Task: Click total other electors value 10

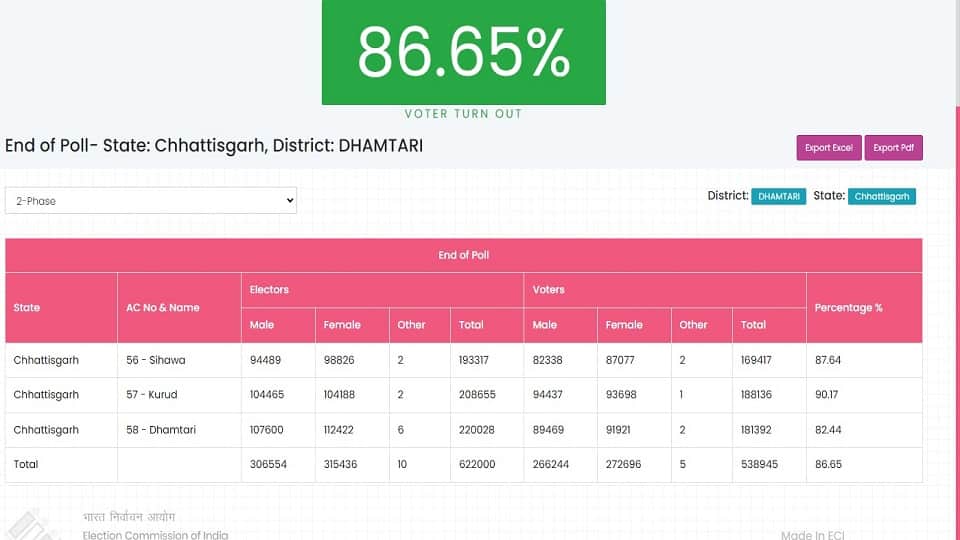Action: coord(402,464)
